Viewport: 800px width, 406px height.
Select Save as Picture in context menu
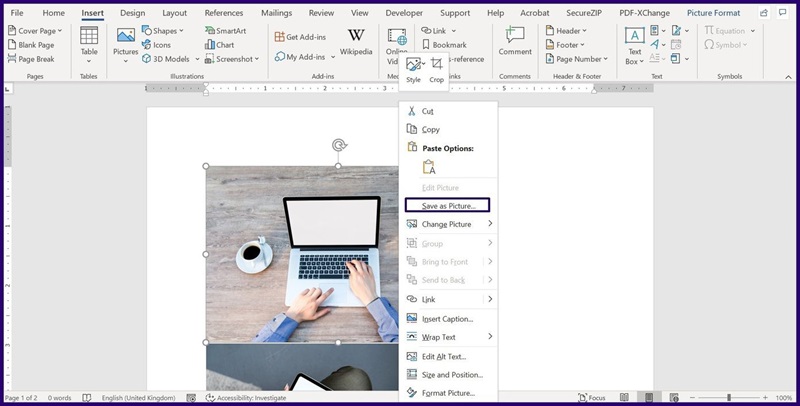pyautogui.click(x=447, y=205)
